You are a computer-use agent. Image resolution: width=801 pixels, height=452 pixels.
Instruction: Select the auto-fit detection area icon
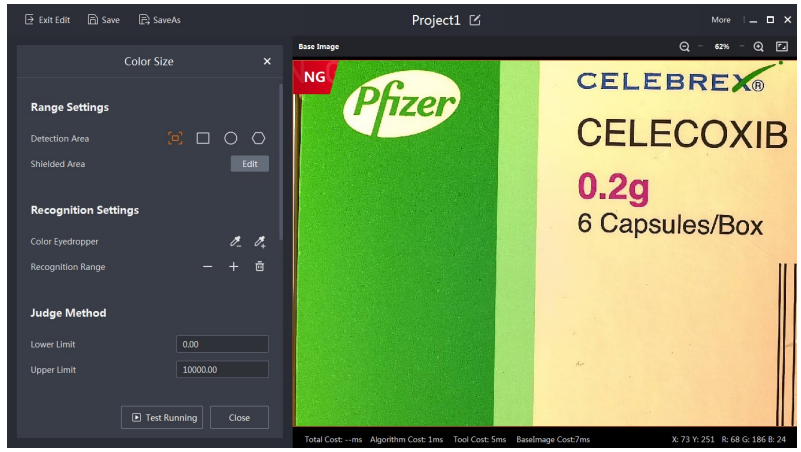click(x=175, y=138)
